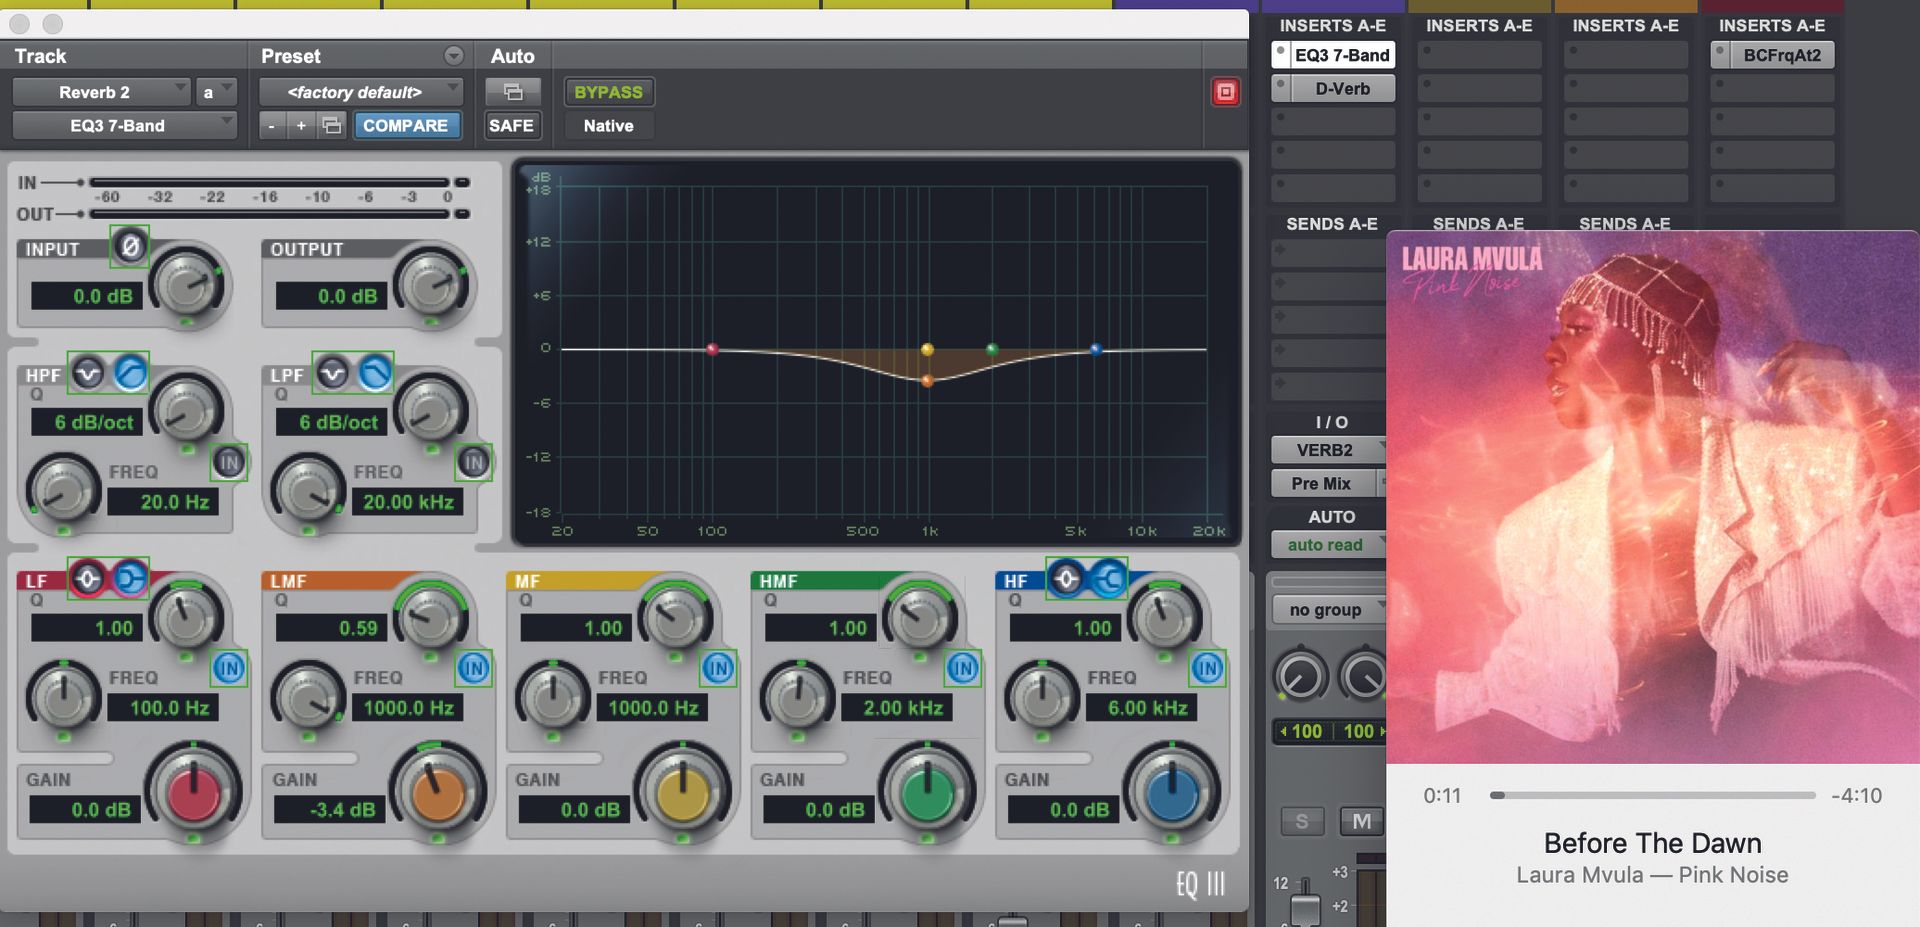The image size is (1920, 927).
Task: Click the automation enable icon under Auto
Action: (513, 91)
